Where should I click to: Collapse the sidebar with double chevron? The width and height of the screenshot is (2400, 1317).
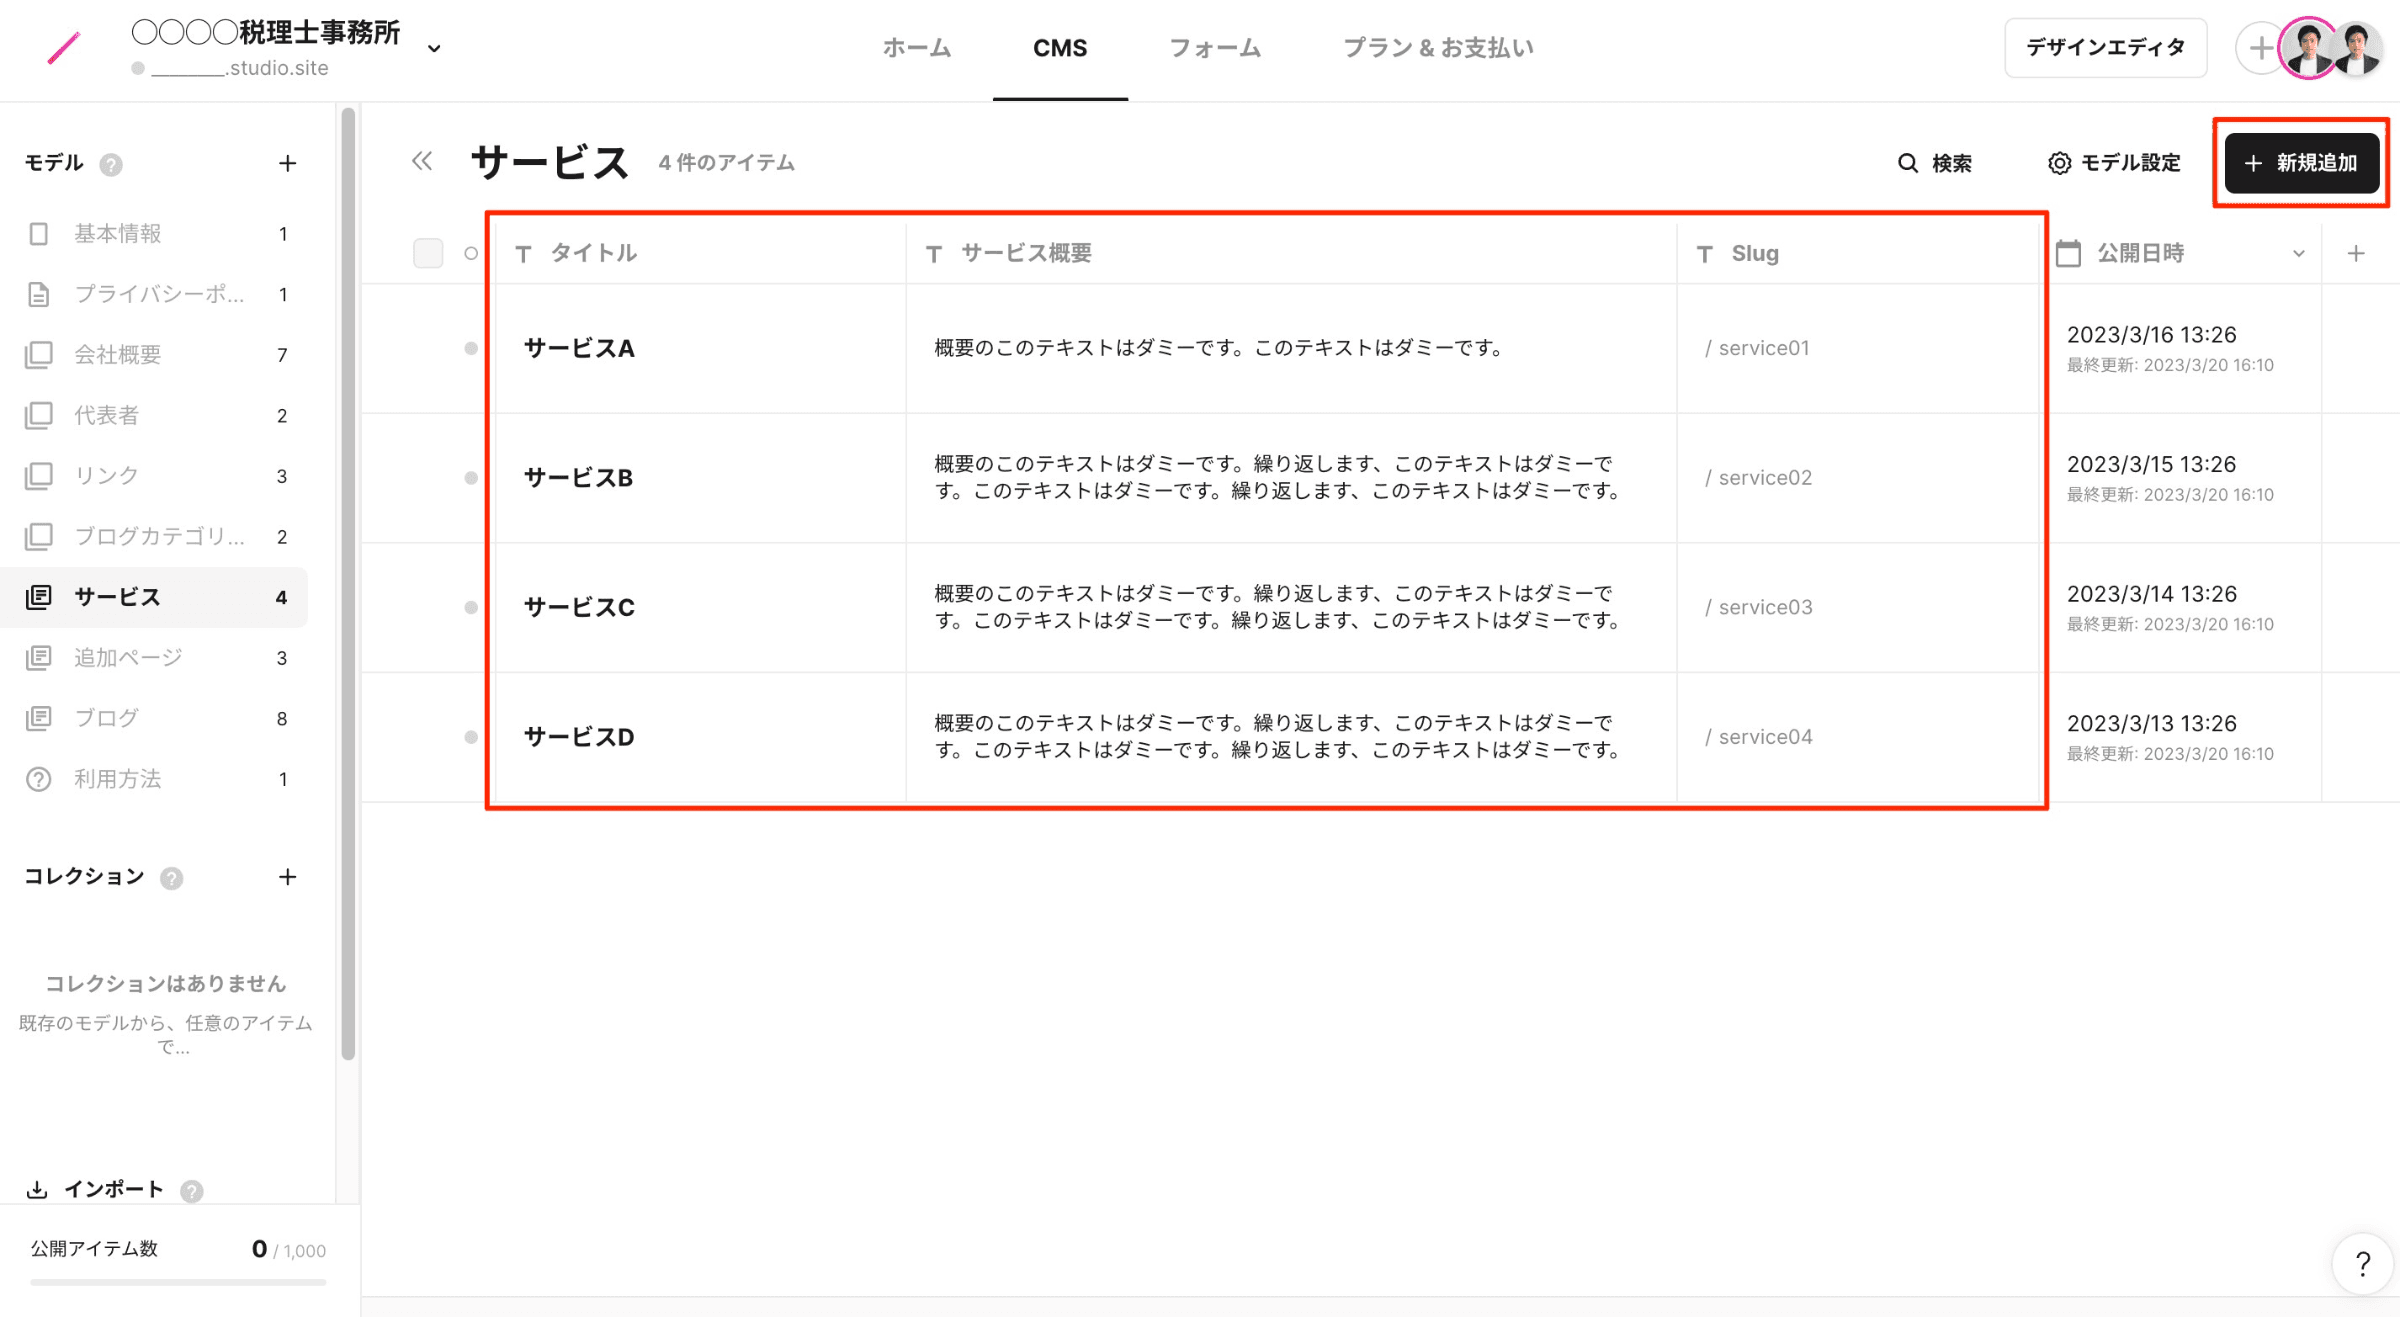click(x=422, y=161)
